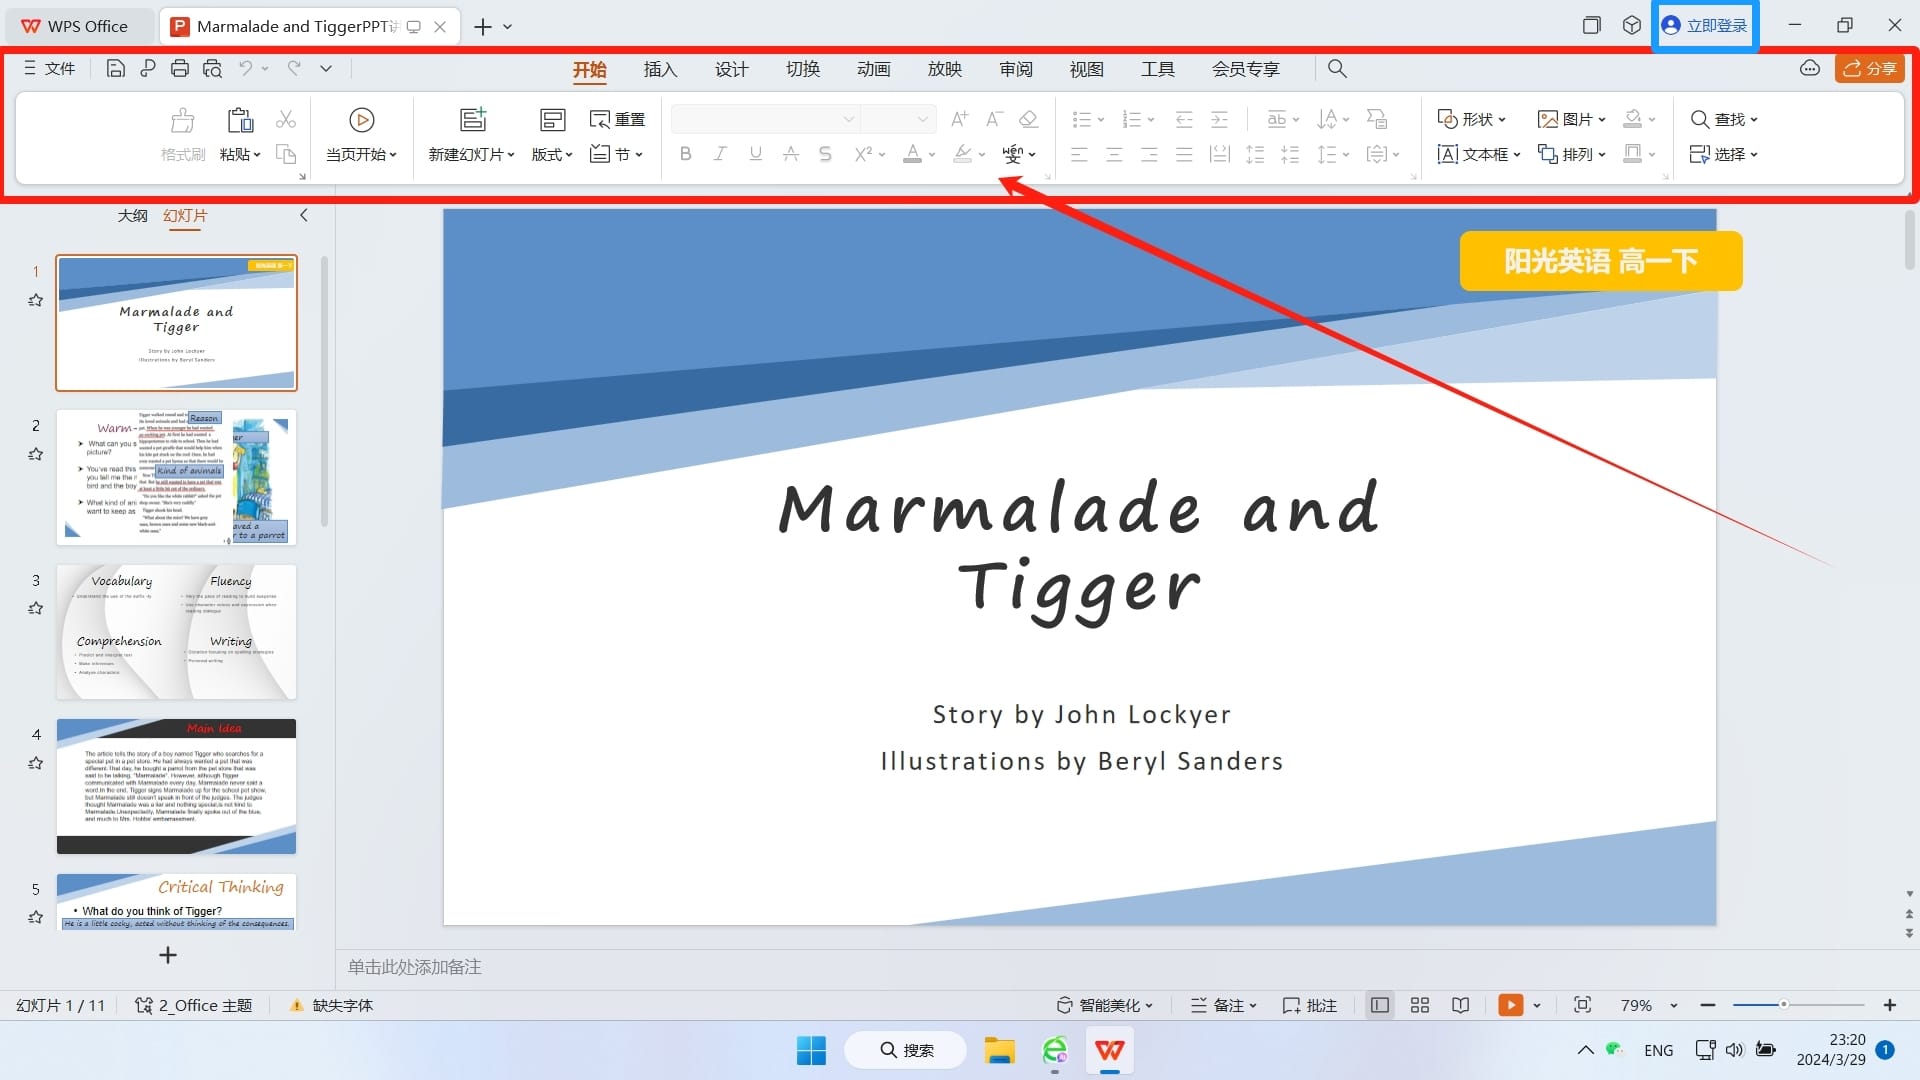
Task: Click the Undo arrow icon
Action: (x=245, y=68)
